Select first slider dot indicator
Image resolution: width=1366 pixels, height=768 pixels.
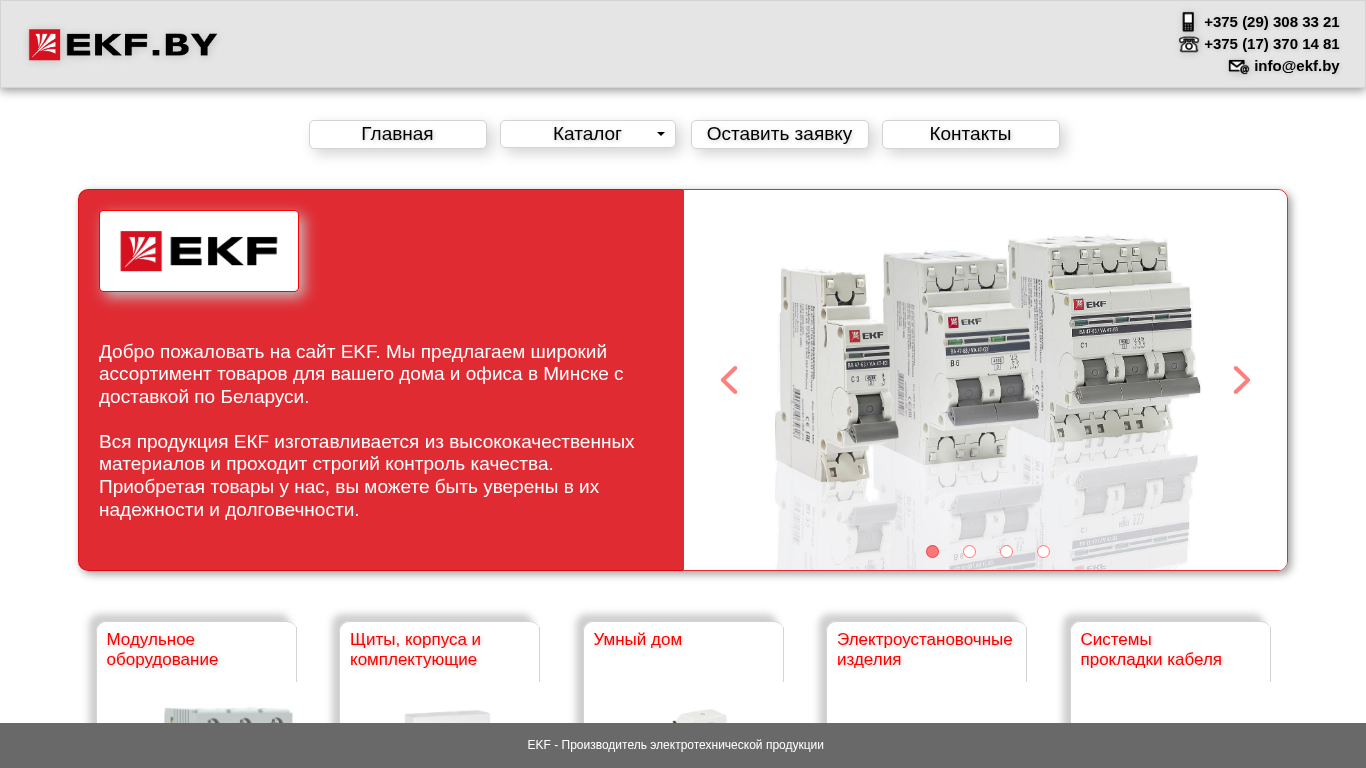coord(932,552)
